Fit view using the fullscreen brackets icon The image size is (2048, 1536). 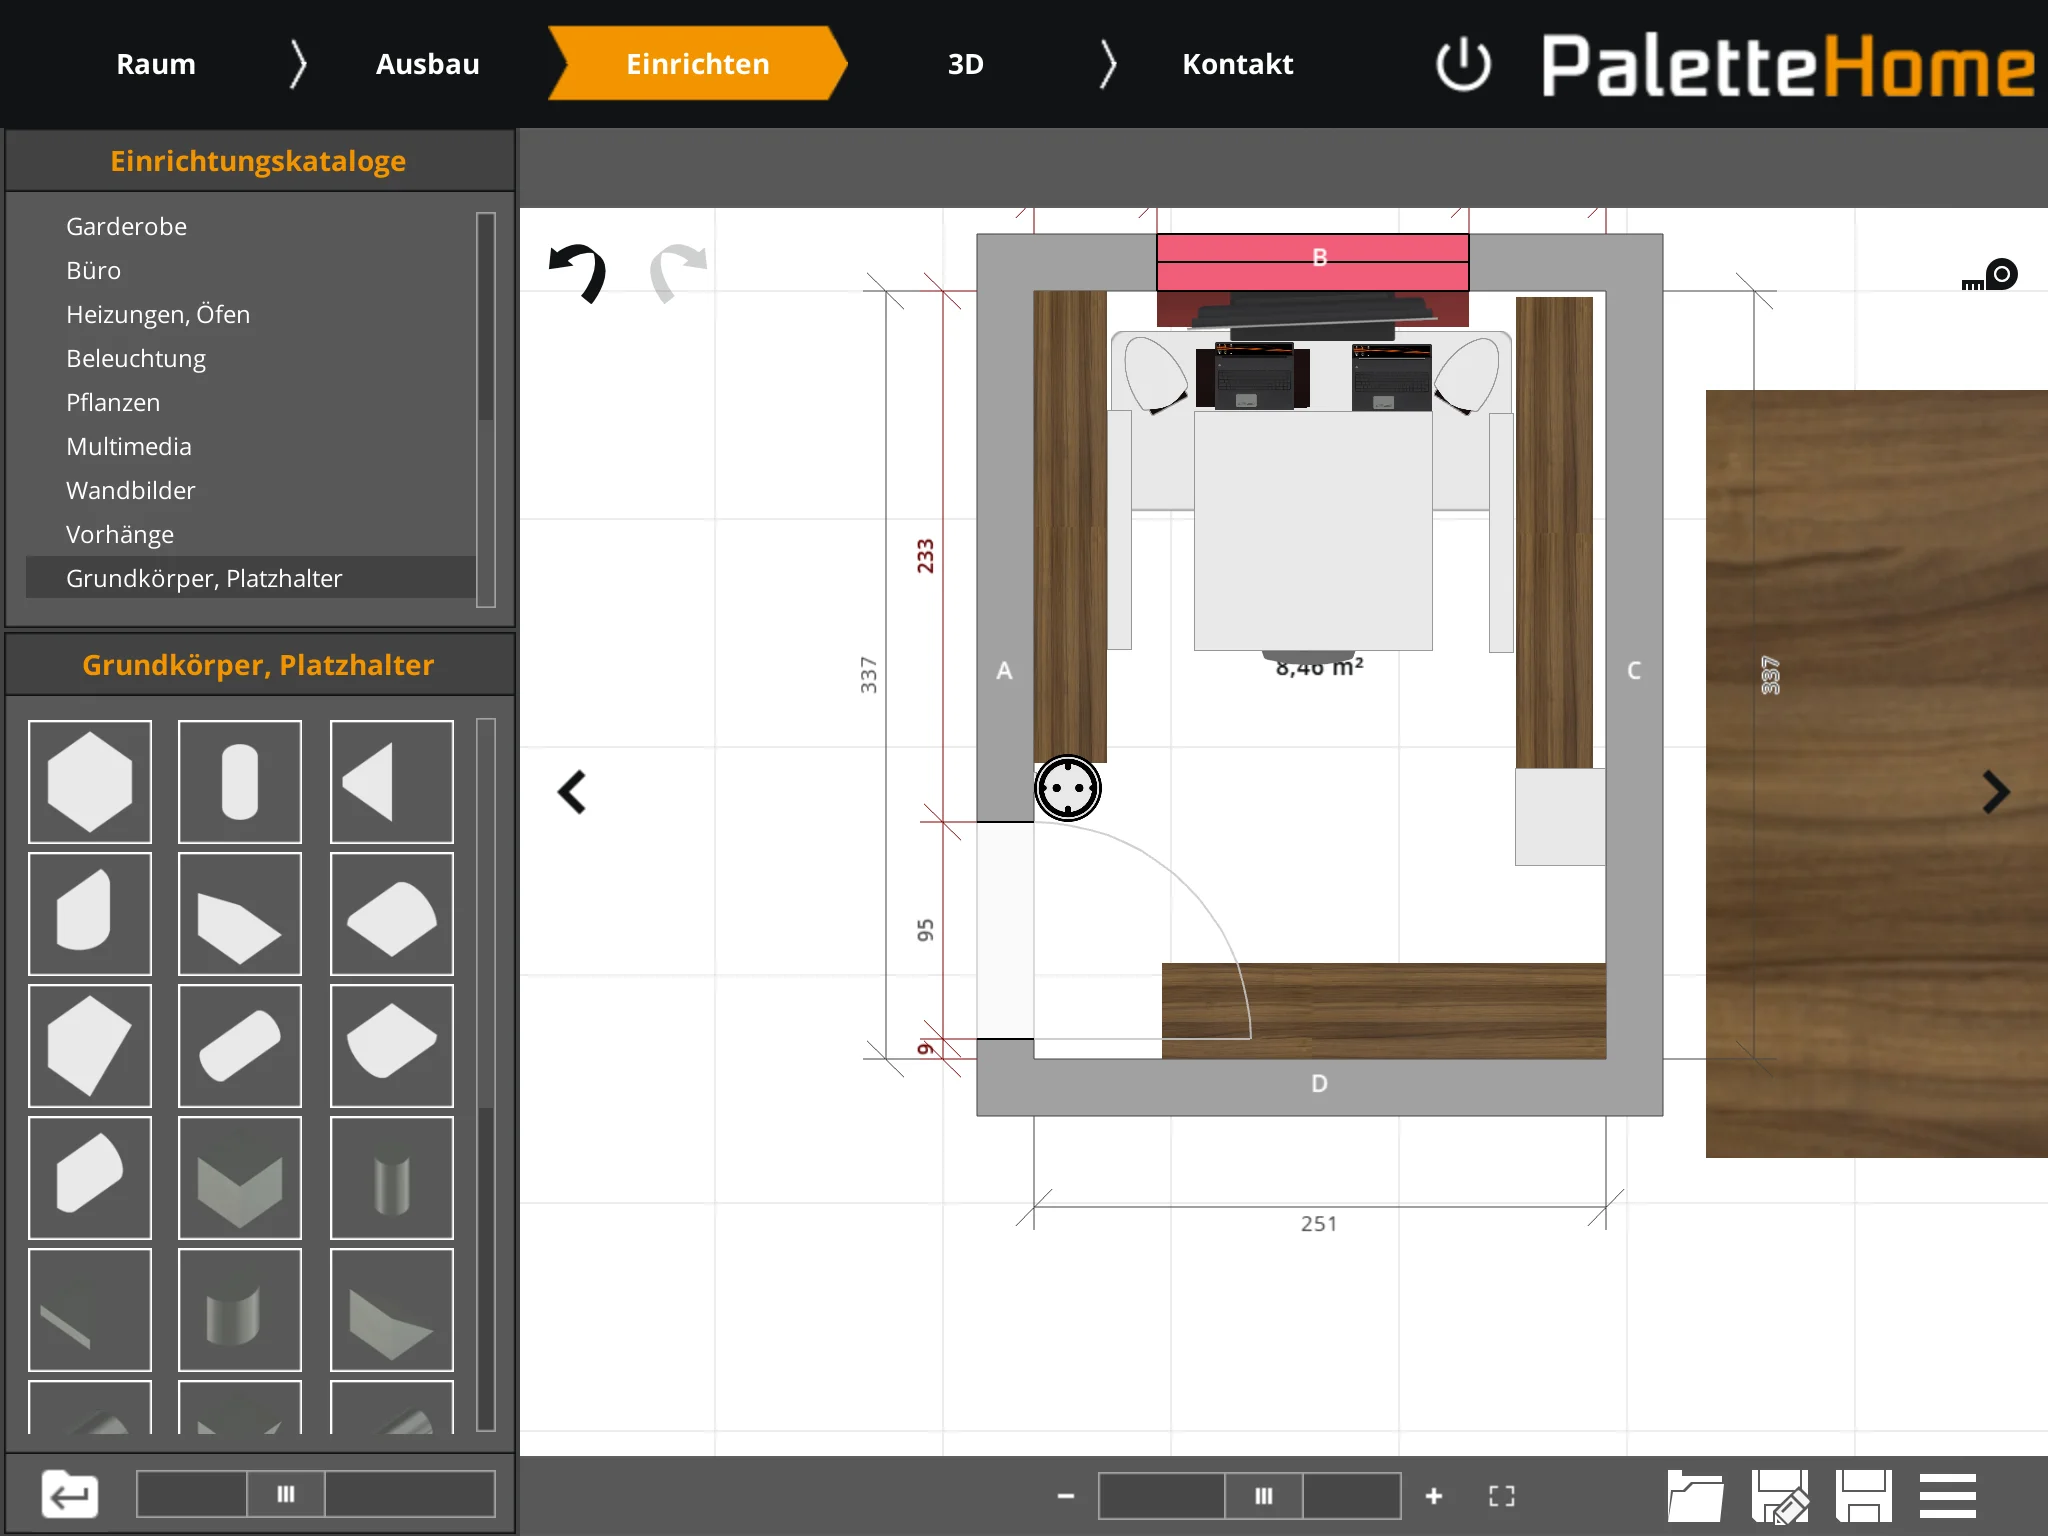point(1501,1496)
